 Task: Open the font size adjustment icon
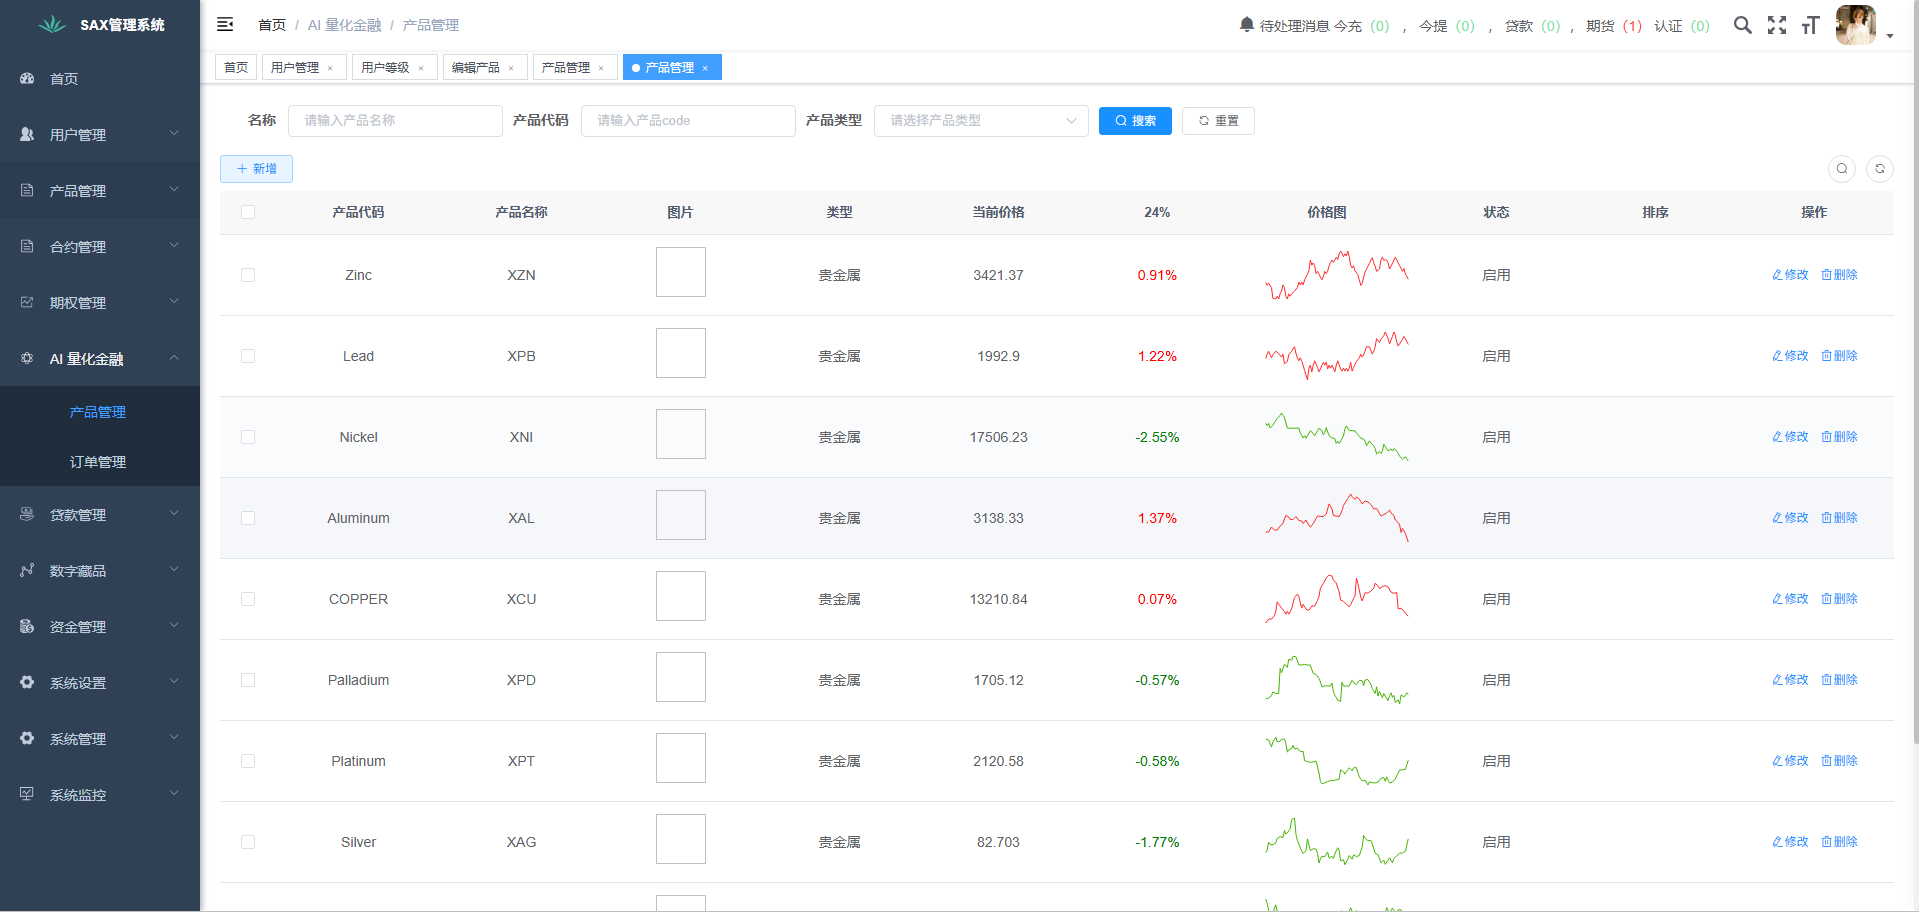pos(1810,25)
